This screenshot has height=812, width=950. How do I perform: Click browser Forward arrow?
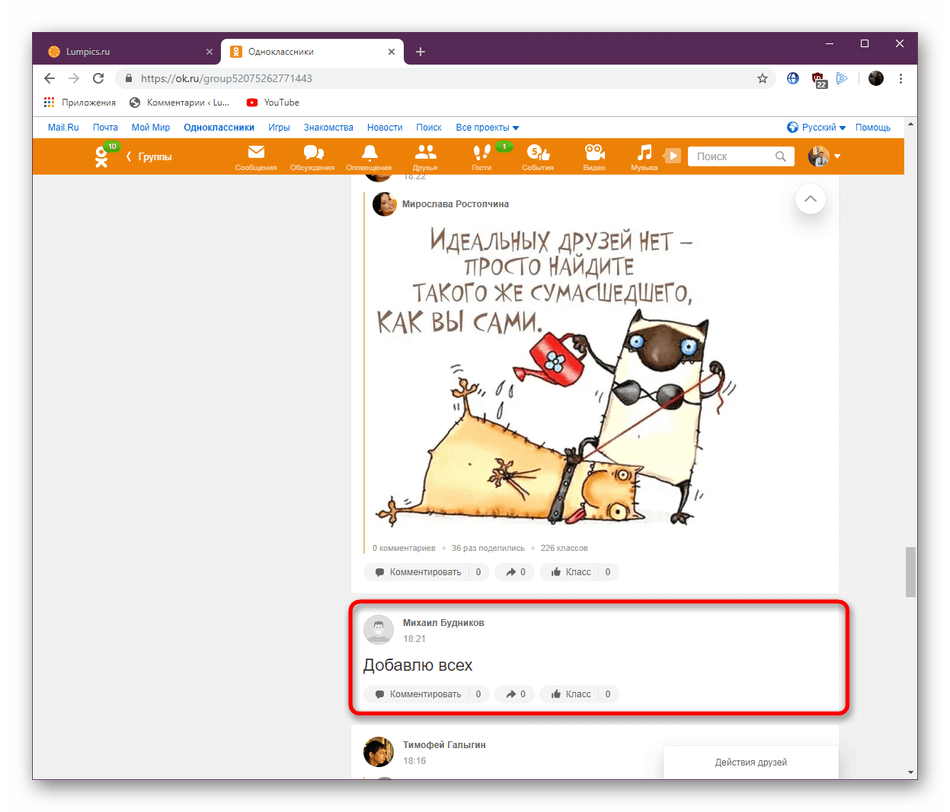[x=74, y=78]
